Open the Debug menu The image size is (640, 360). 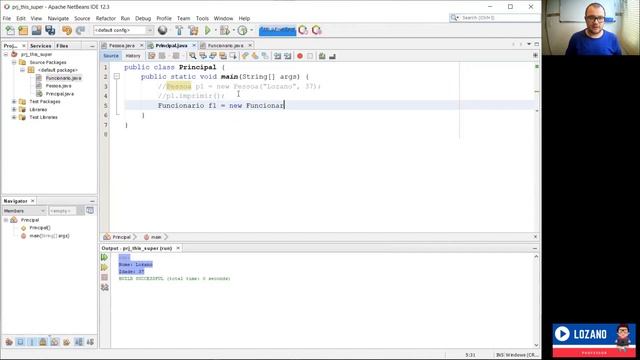click(x=143, y=18)
